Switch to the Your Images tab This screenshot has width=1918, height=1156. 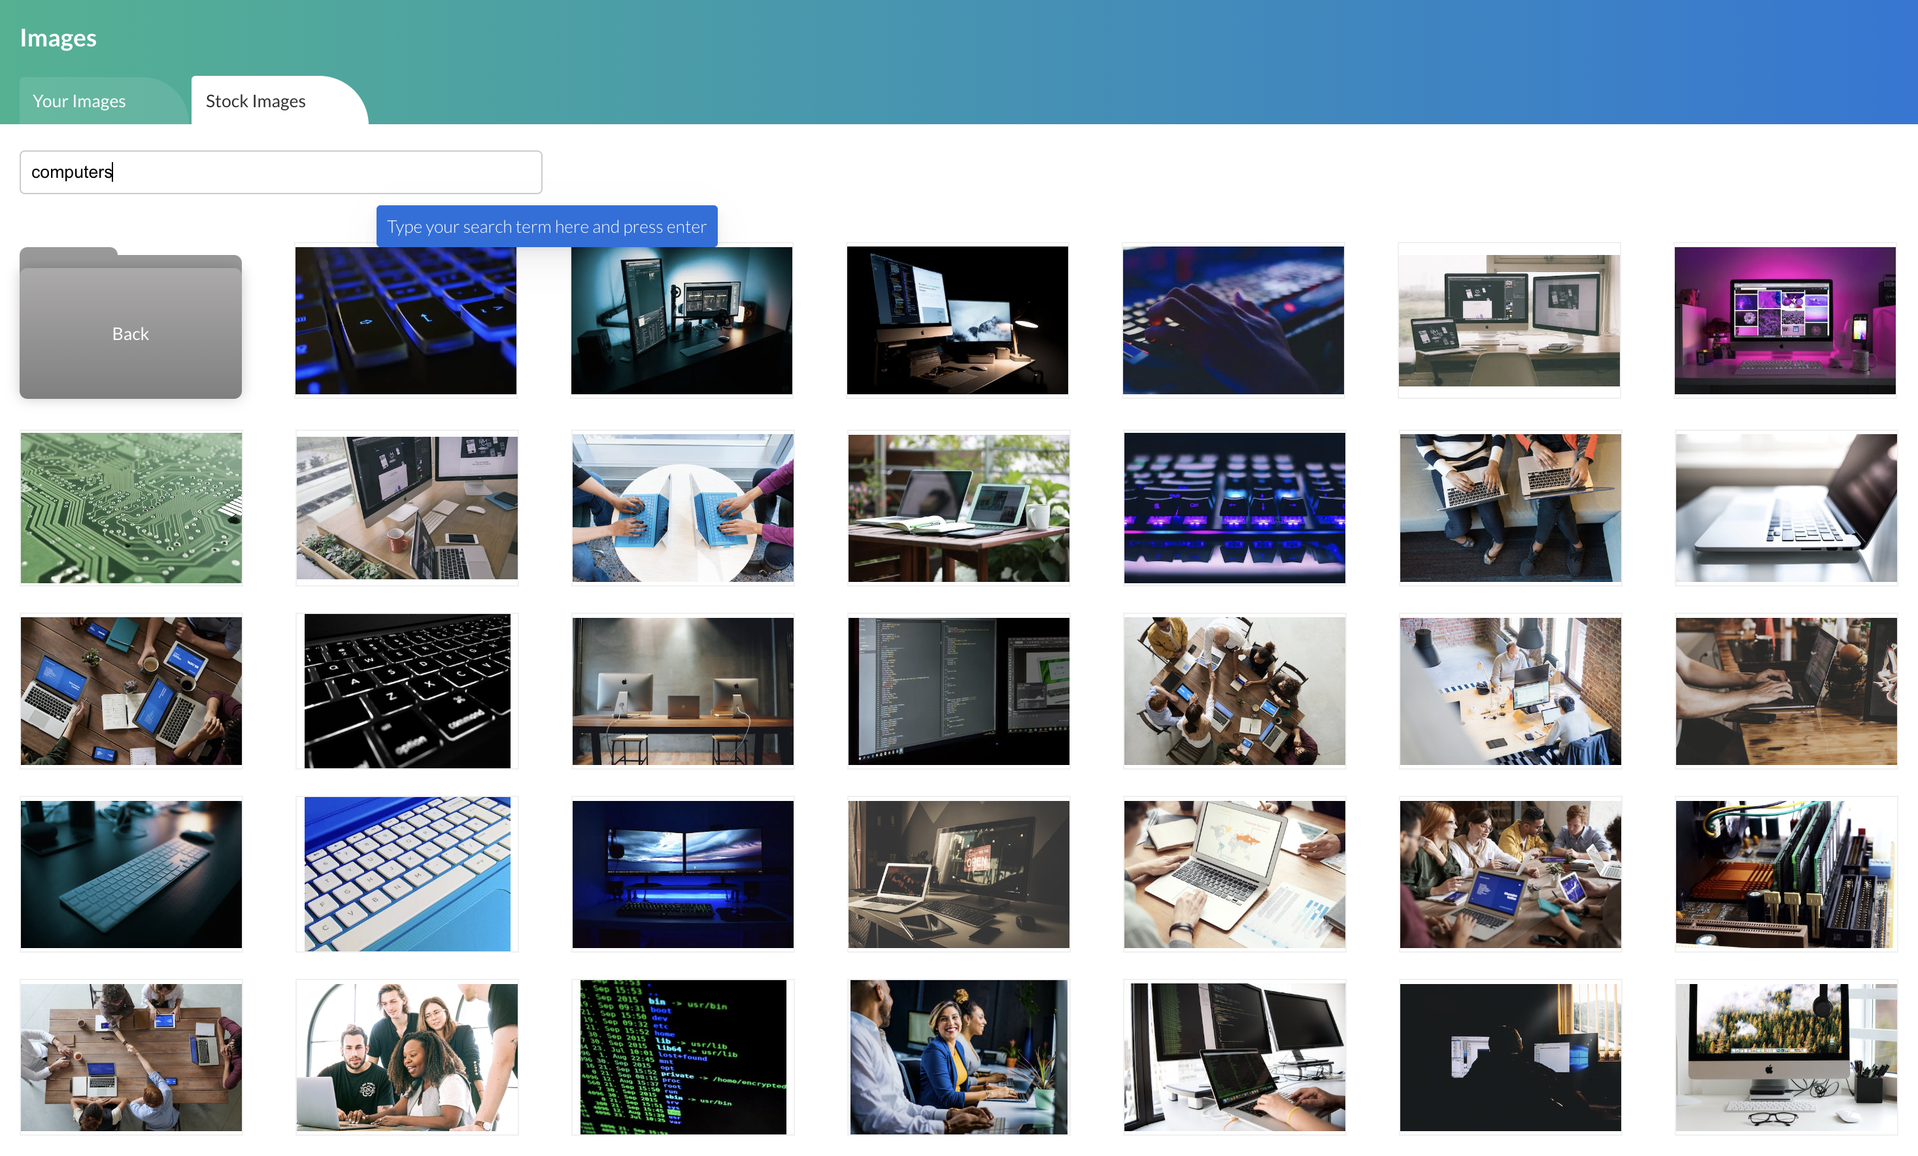[x=79, y=101]
